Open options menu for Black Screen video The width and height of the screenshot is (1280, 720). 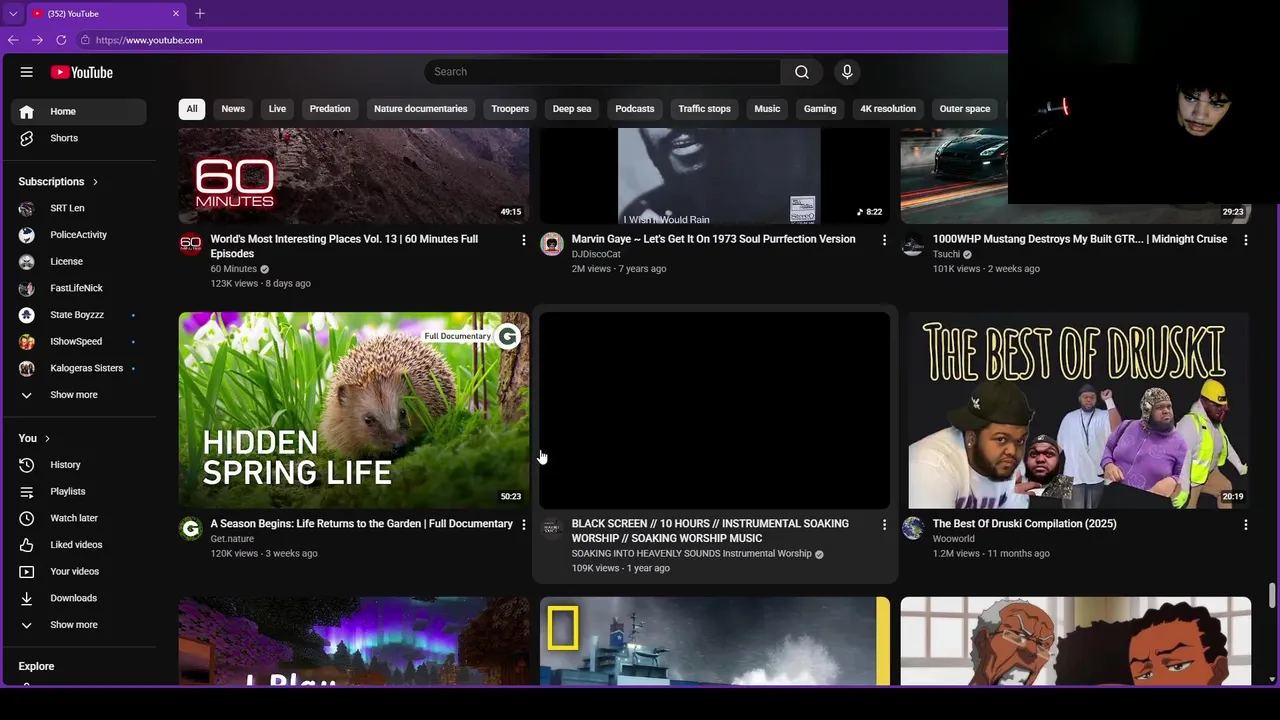point(884,525)
